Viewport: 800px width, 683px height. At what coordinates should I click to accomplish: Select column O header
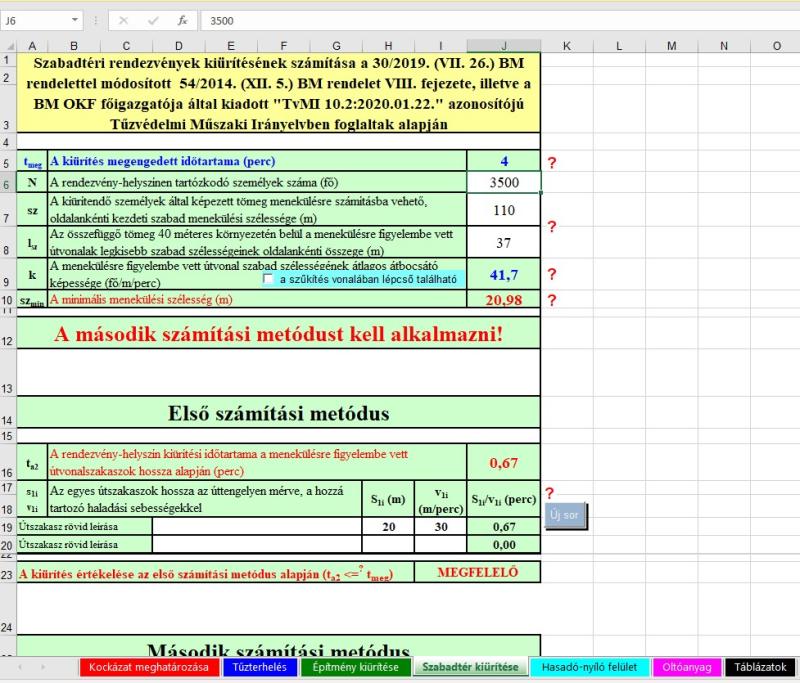pyautogui.click(x=776, y=46)
